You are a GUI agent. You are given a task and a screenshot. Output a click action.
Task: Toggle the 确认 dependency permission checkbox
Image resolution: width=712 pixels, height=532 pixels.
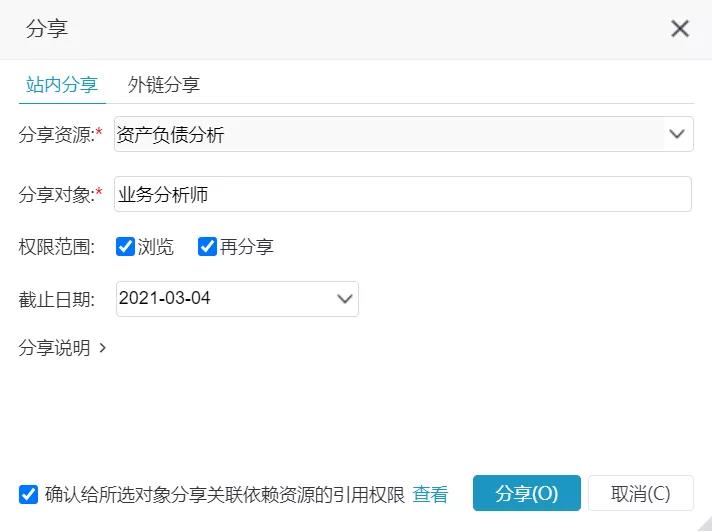(29, 494)
